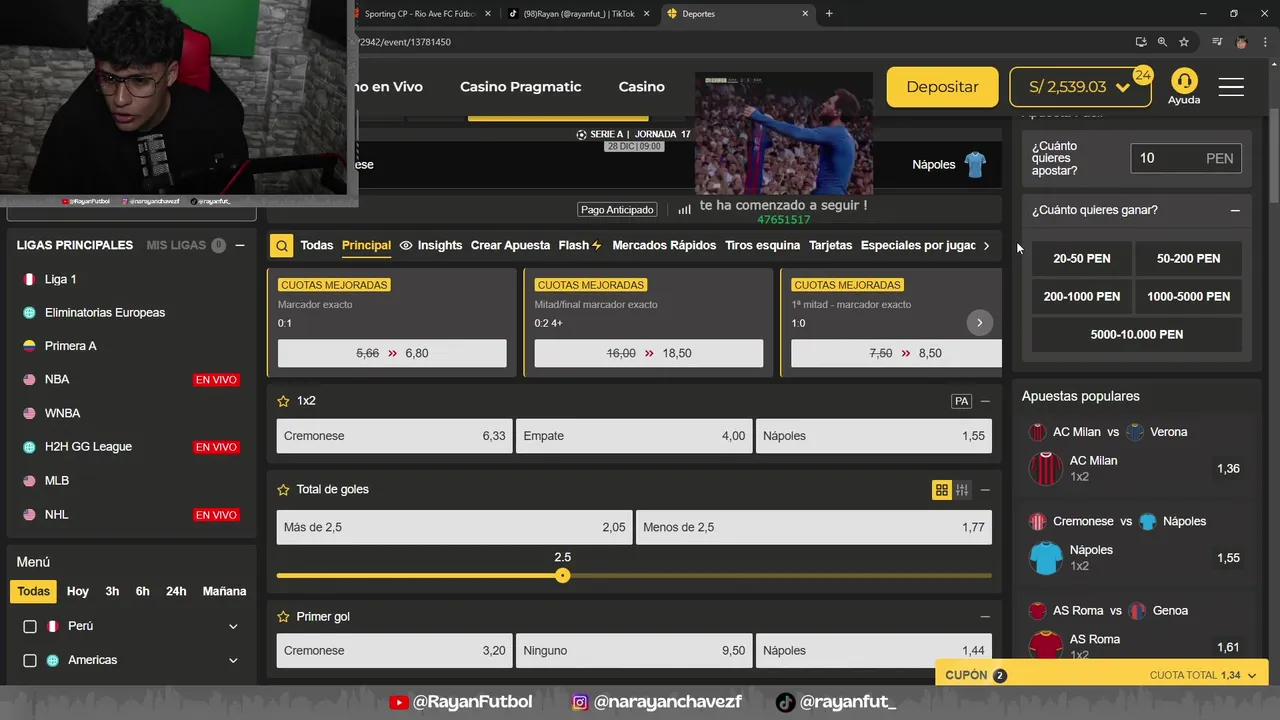Favorite the 1x2 market star

pos(283,401)
